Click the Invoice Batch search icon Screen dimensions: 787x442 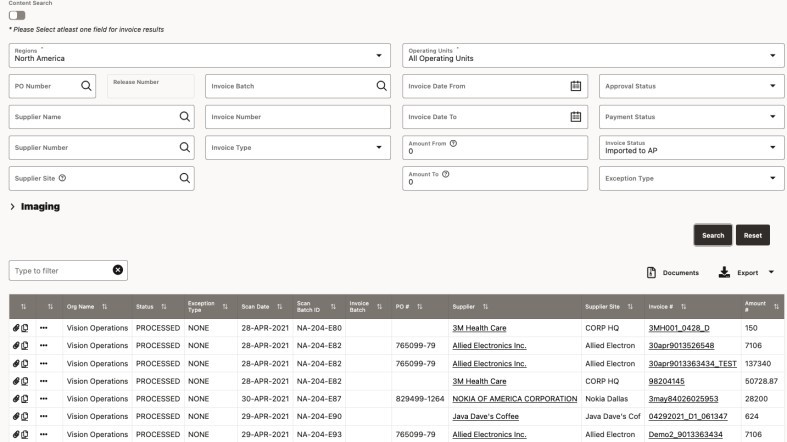[x=381, y=86]
